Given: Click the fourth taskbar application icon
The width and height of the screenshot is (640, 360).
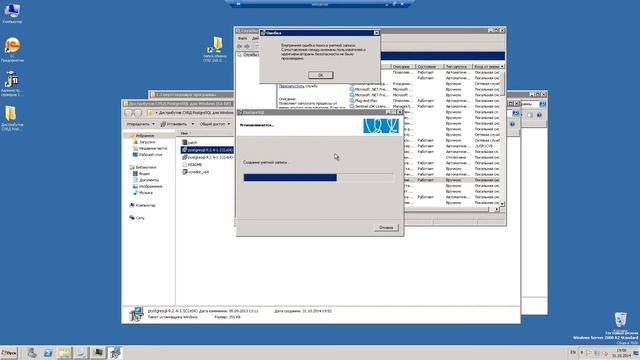Looking at the screenshot, I should 81,353.
